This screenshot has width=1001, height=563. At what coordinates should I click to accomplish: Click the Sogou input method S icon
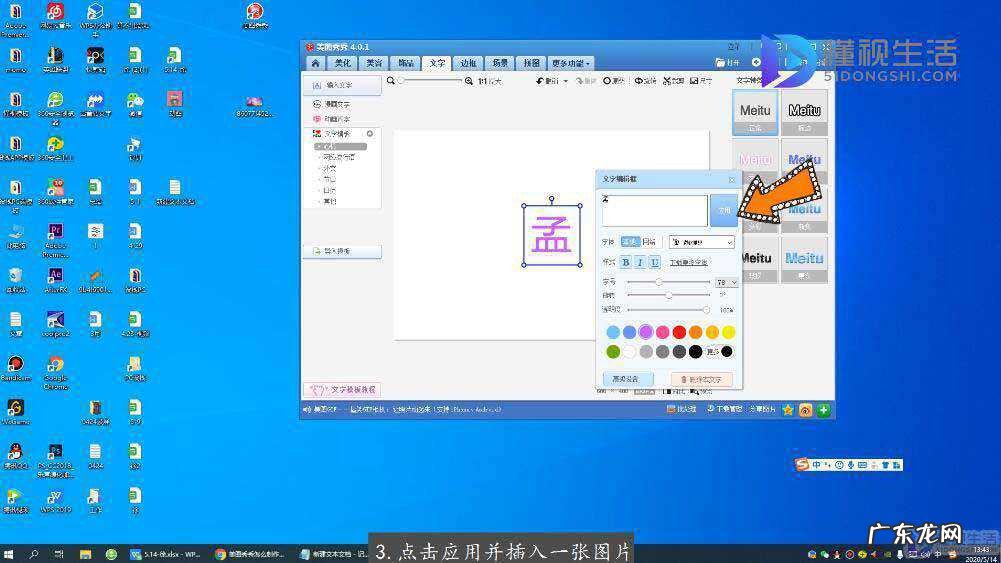point(802,465)
